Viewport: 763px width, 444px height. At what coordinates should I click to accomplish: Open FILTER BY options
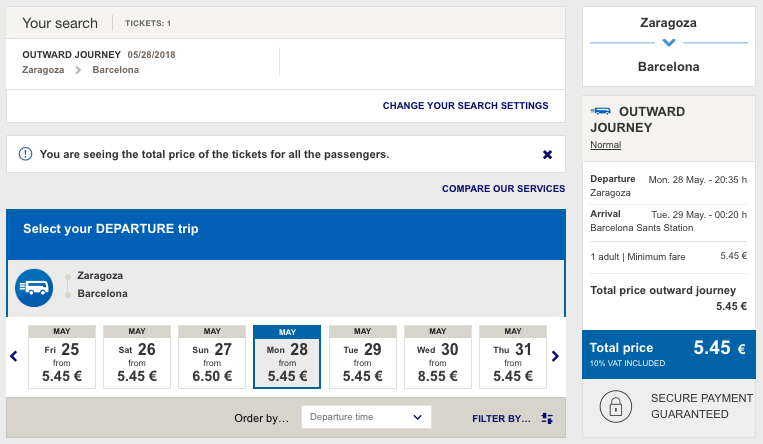point(501,419)
